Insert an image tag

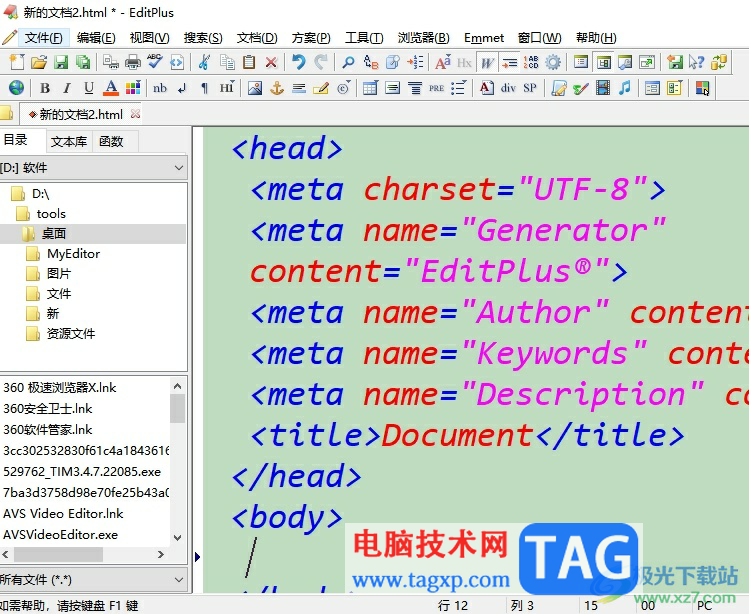[255, 88]
